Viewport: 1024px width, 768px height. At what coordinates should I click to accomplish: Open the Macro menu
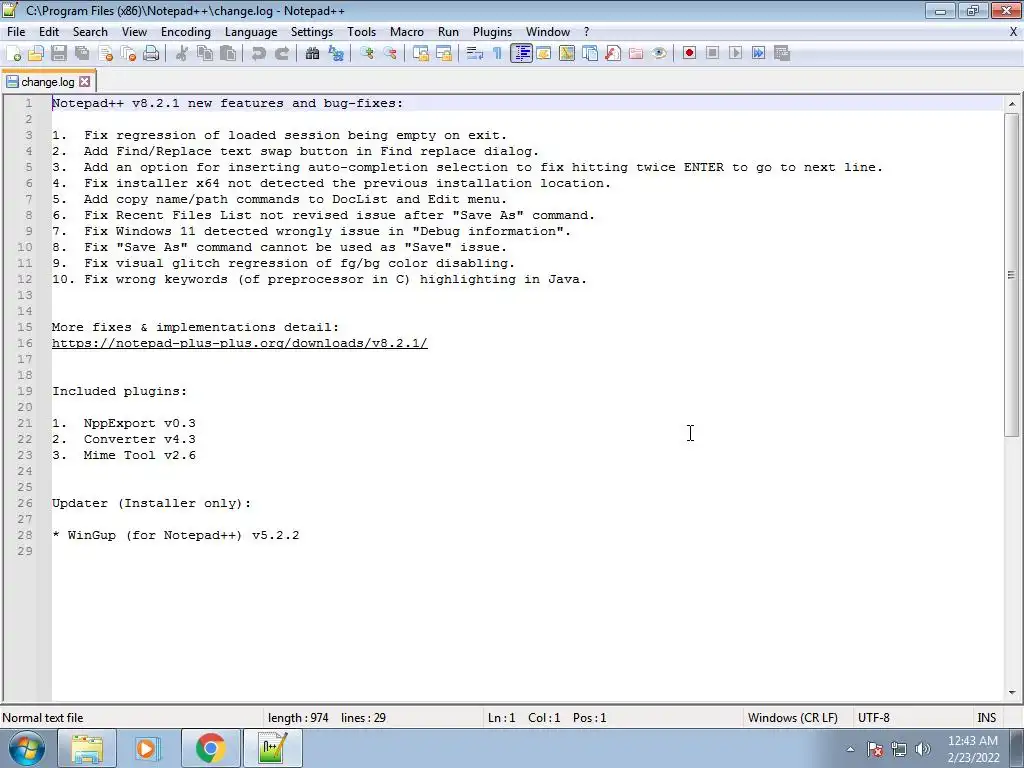(x=407, y=31)
